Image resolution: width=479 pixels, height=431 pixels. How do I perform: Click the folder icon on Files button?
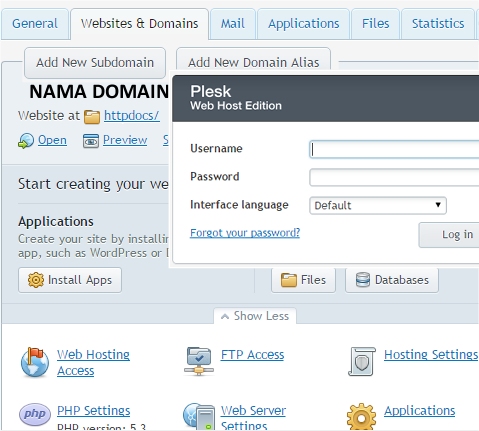(289, 280)
